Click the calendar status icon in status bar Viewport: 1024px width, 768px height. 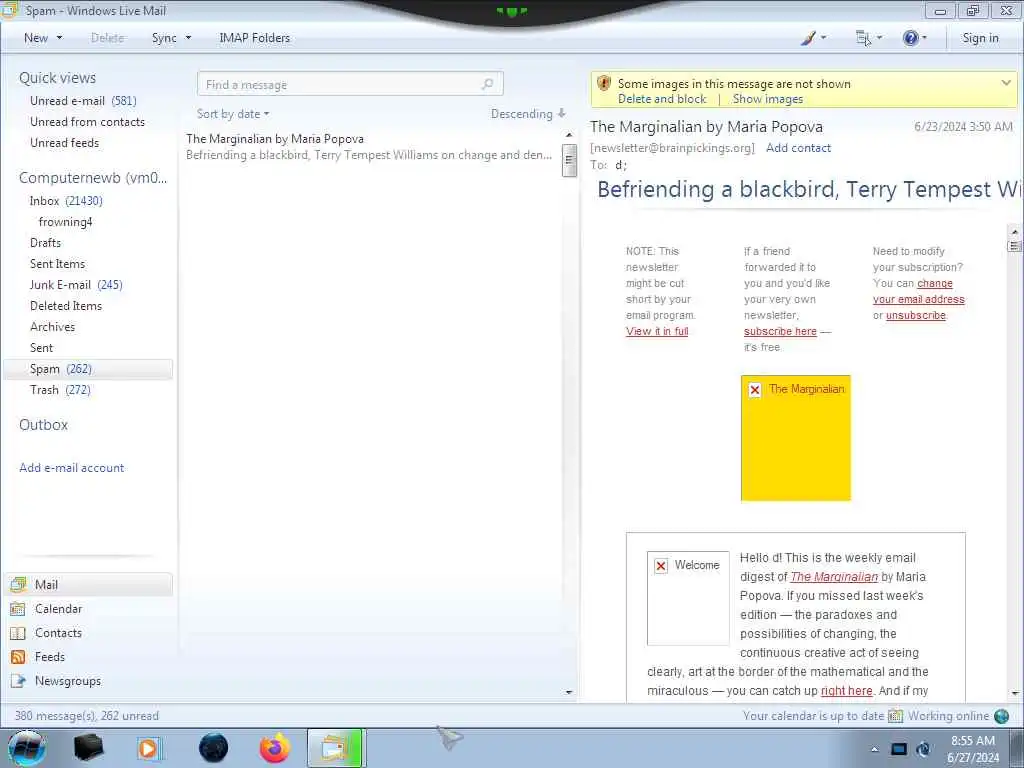[895, 716]
